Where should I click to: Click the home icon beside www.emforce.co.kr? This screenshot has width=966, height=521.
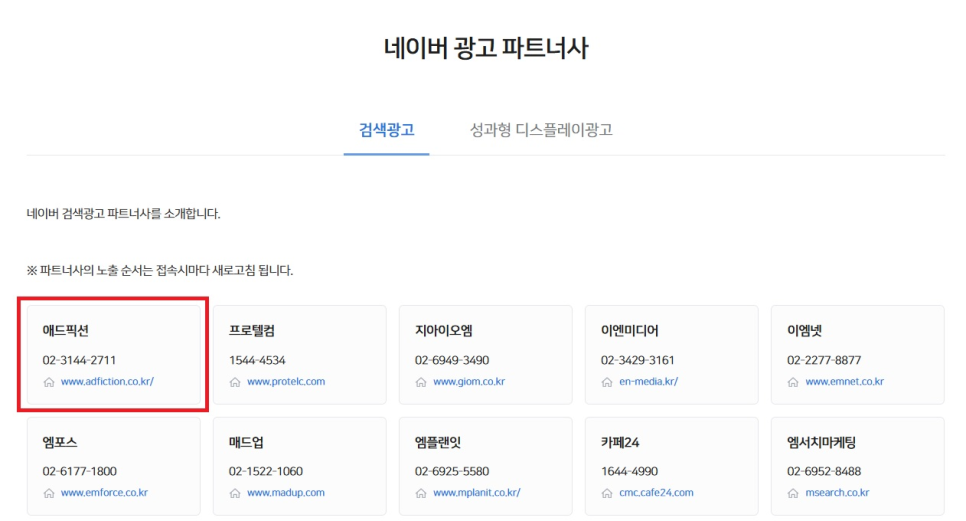49,493
